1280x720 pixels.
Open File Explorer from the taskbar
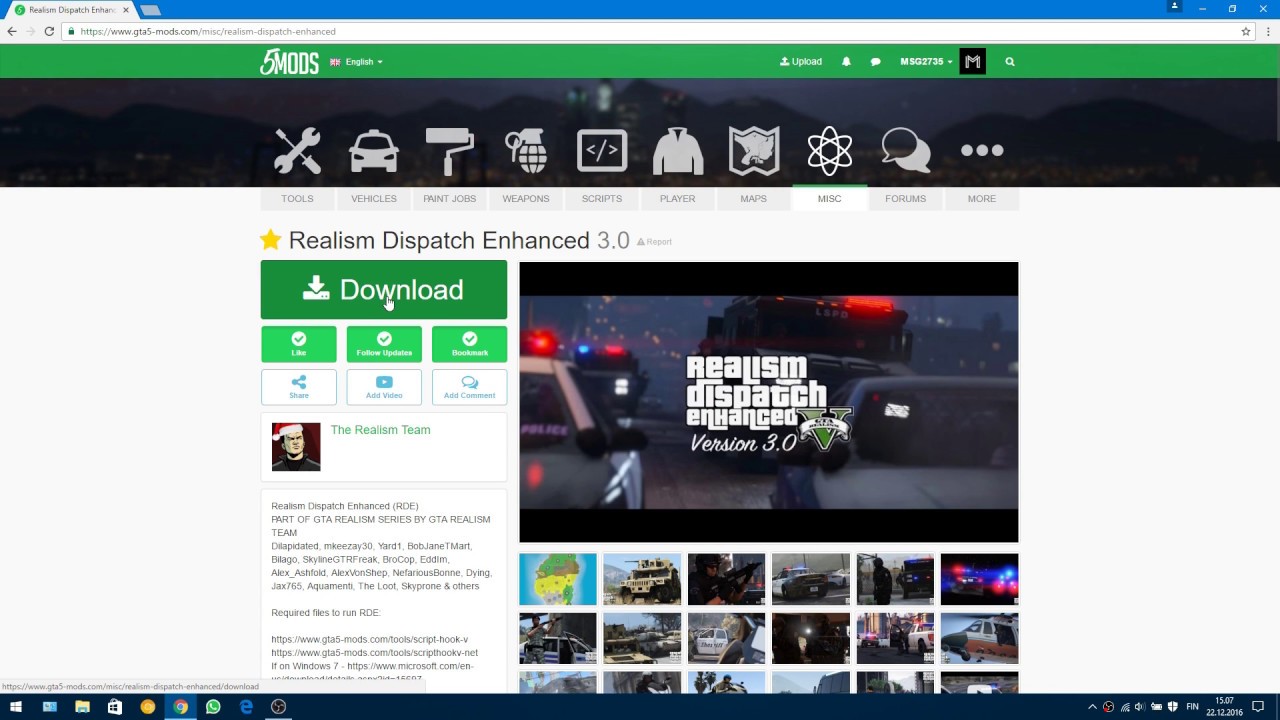82,707
